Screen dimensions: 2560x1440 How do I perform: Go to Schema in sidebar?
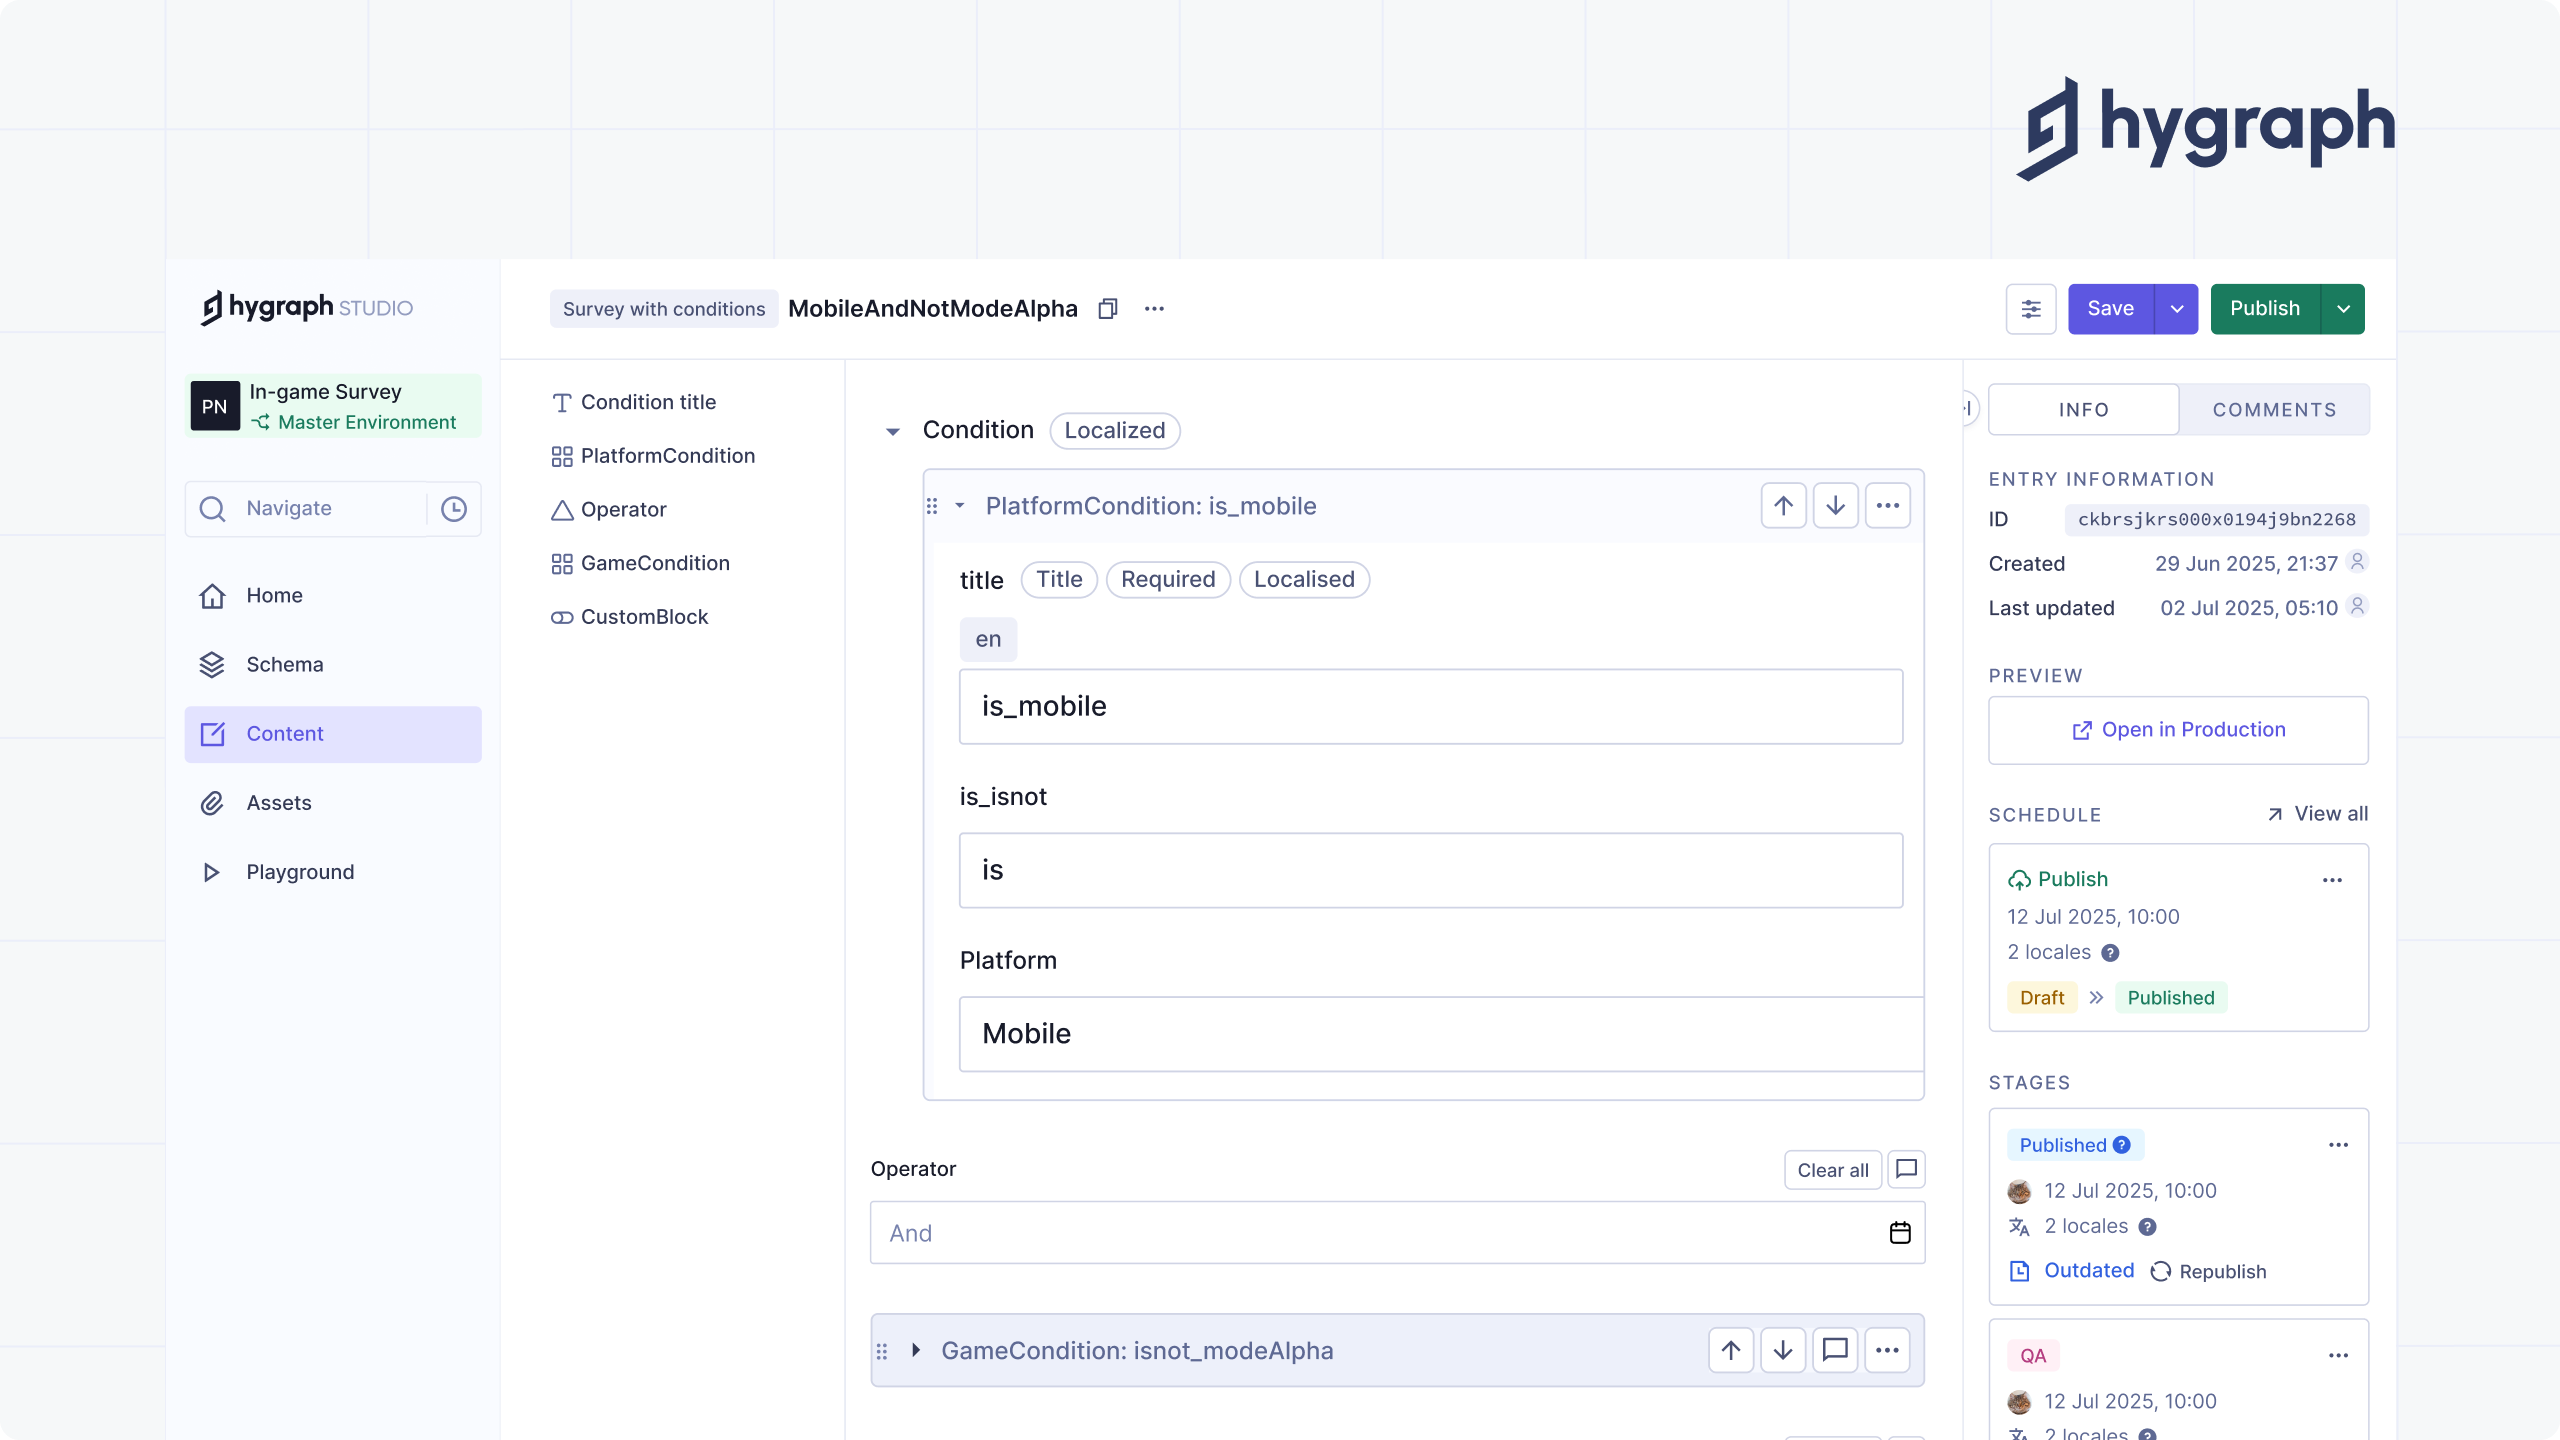[285, 664]
